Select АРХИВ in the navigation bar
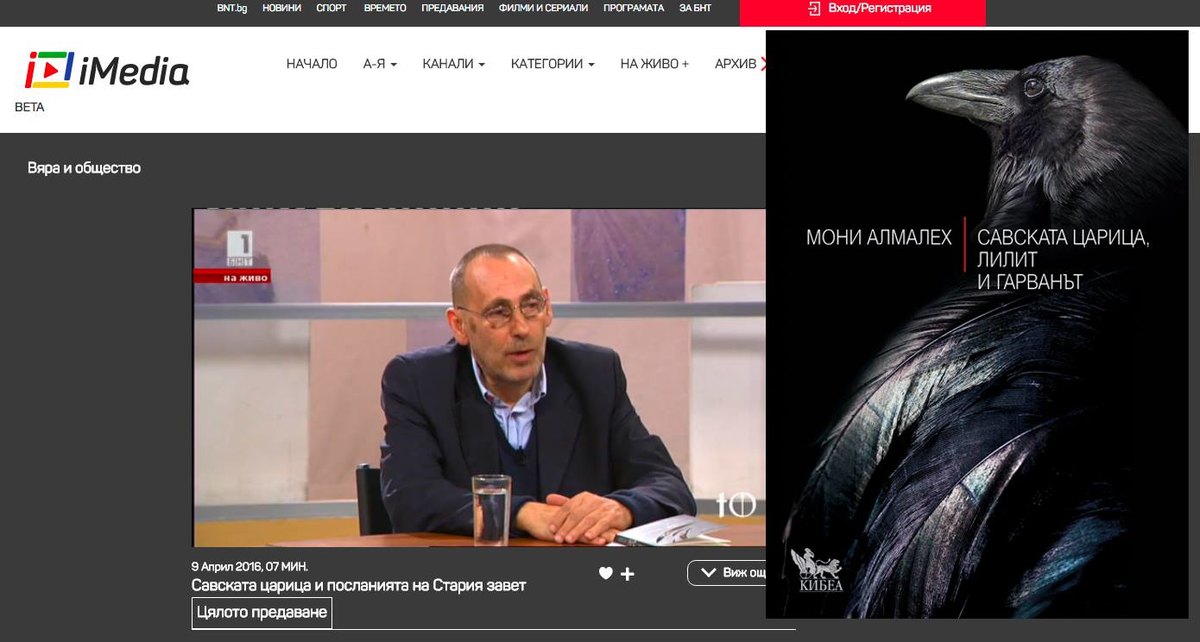Screen dimensions: 1200x642 pyautogui.click(x=736, y=64)
